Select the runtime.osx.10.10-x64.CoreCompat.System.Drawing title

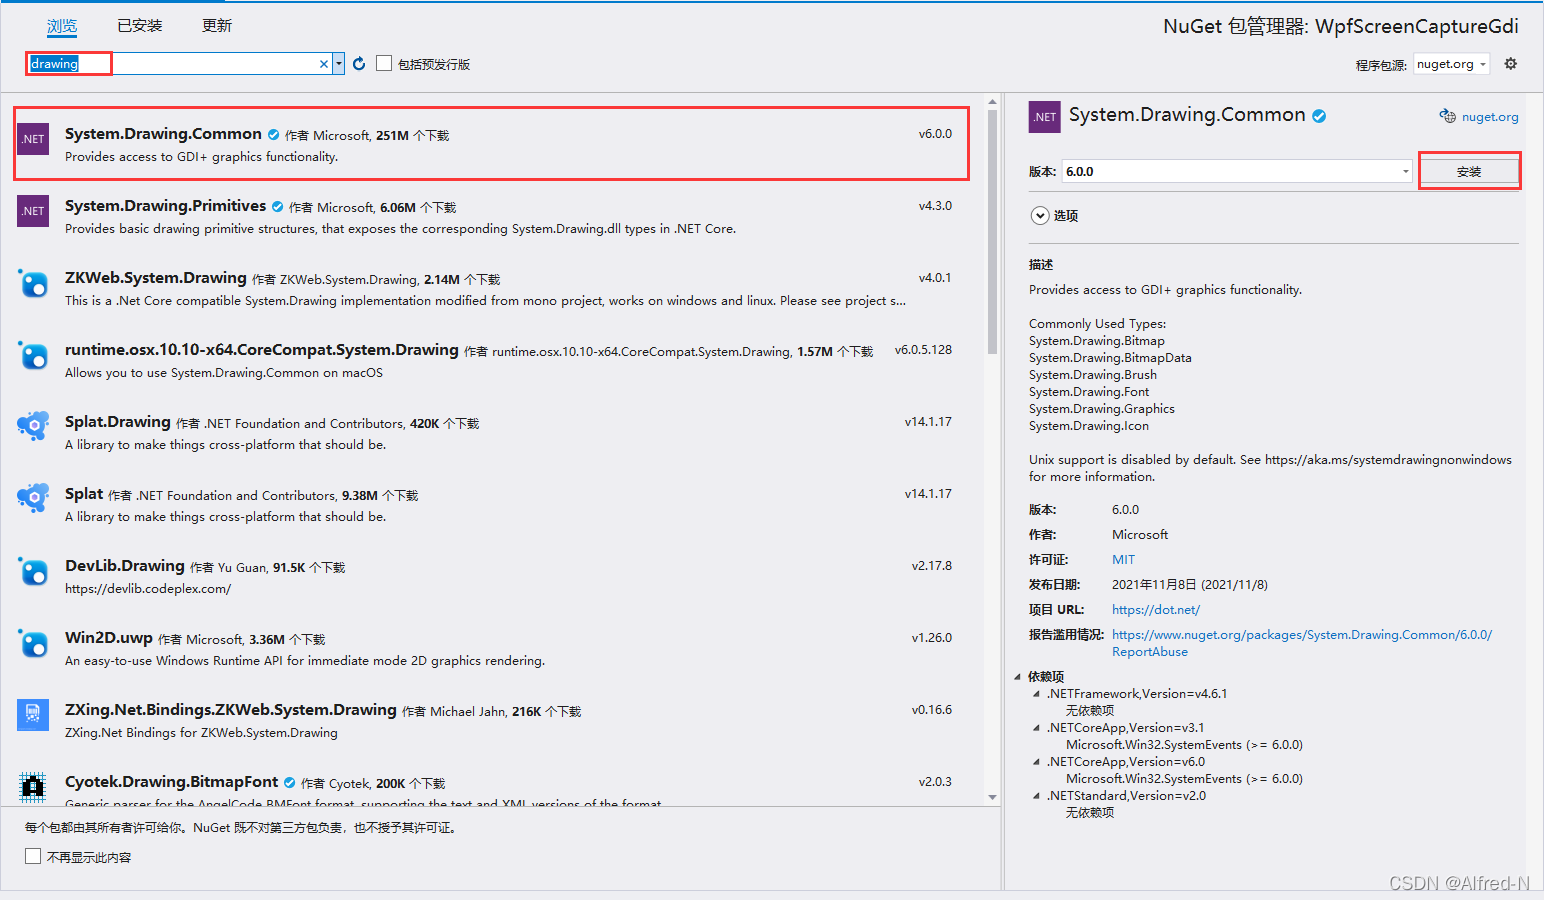pos(262,350)
